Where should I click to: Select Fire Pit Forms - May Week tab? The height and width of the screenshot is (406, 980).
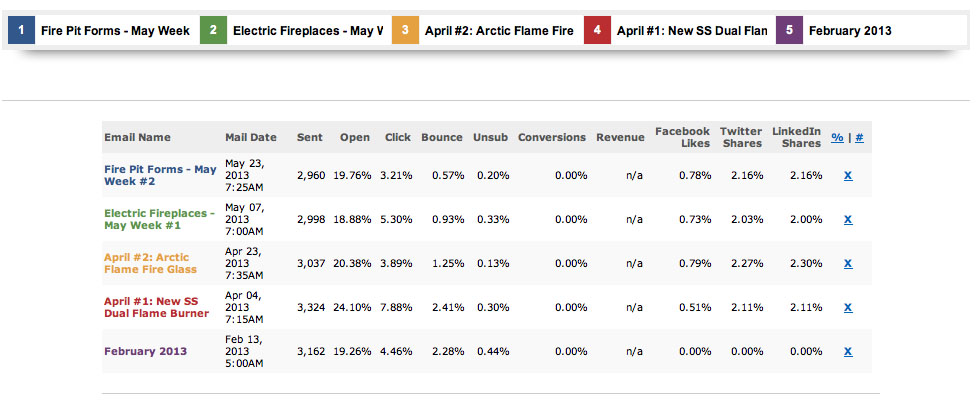click(115, 30)
